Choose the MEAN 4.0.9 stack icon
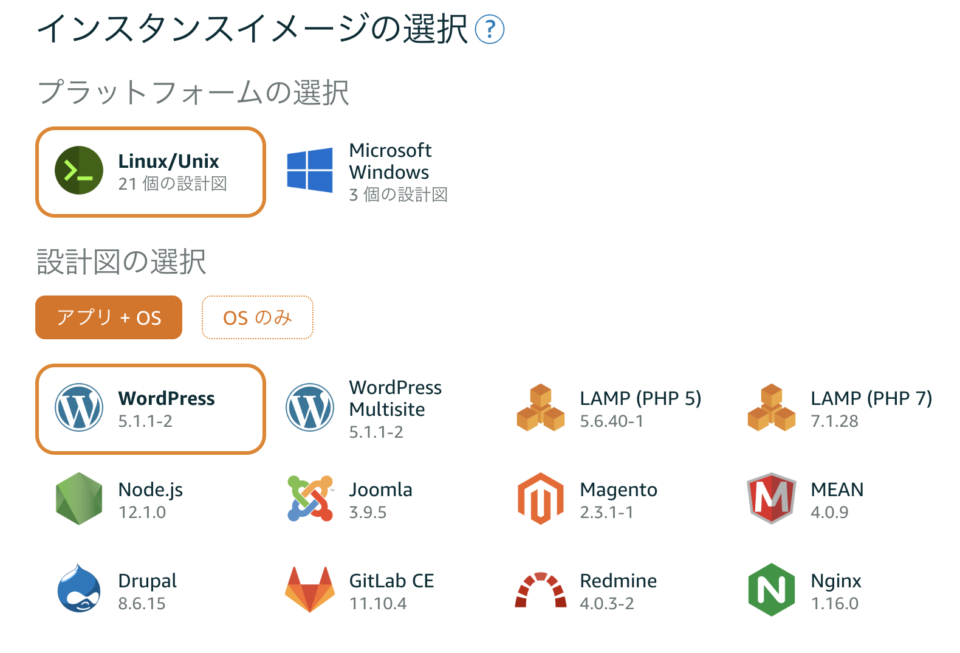Viewport: 960px width, 653px height. click(772, 500)
